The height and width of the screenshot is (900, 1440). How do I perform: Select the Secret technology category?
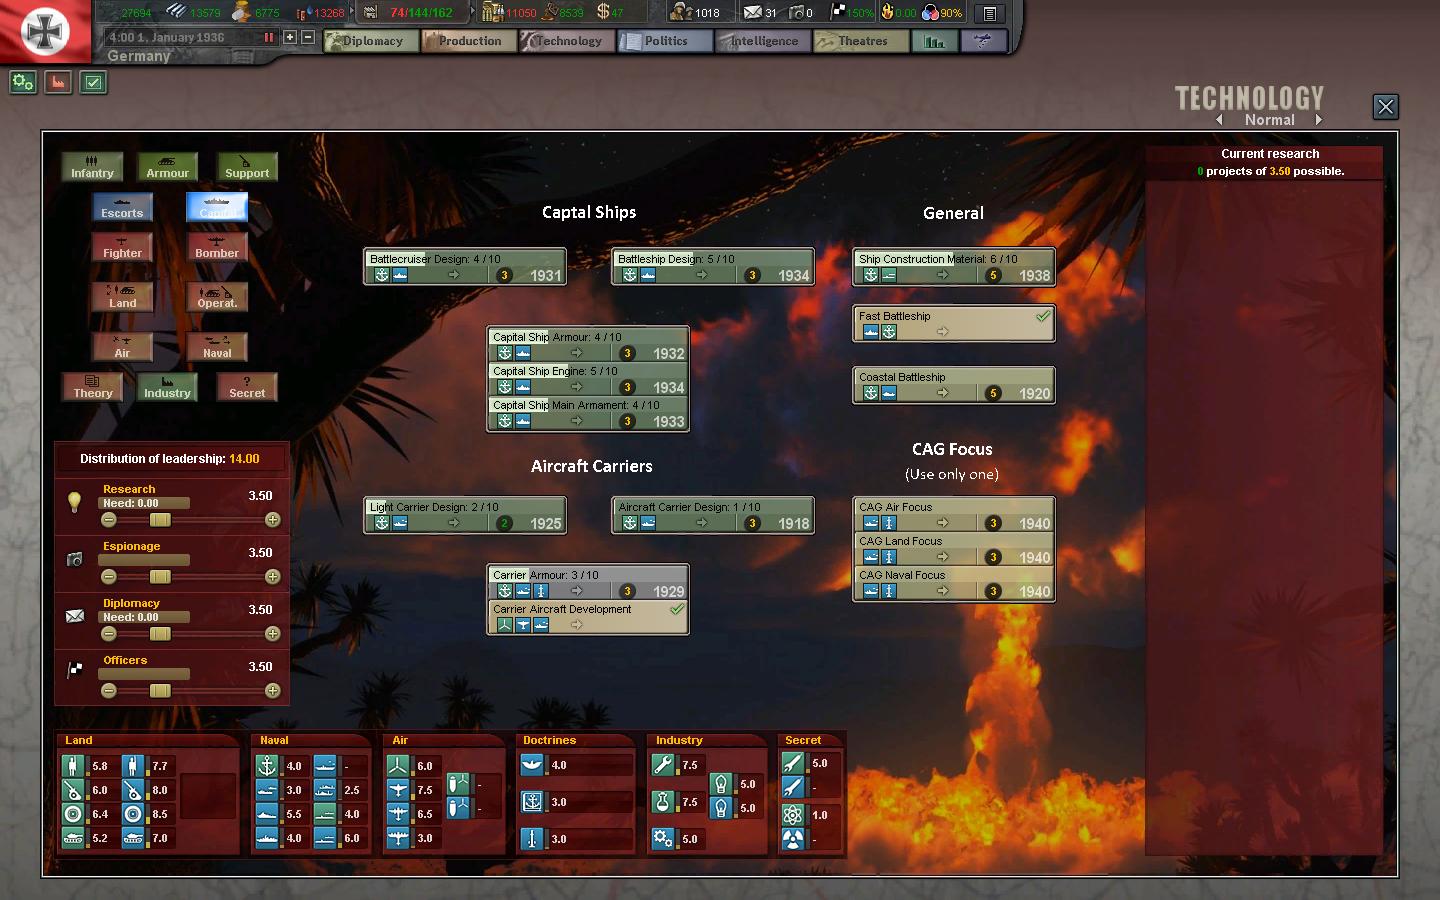point(247,387)
